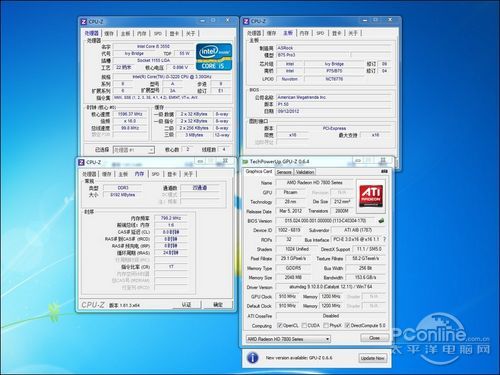Click the American Megatrends Inc. BIOS field
500x375 pixels.
[334, 97]
